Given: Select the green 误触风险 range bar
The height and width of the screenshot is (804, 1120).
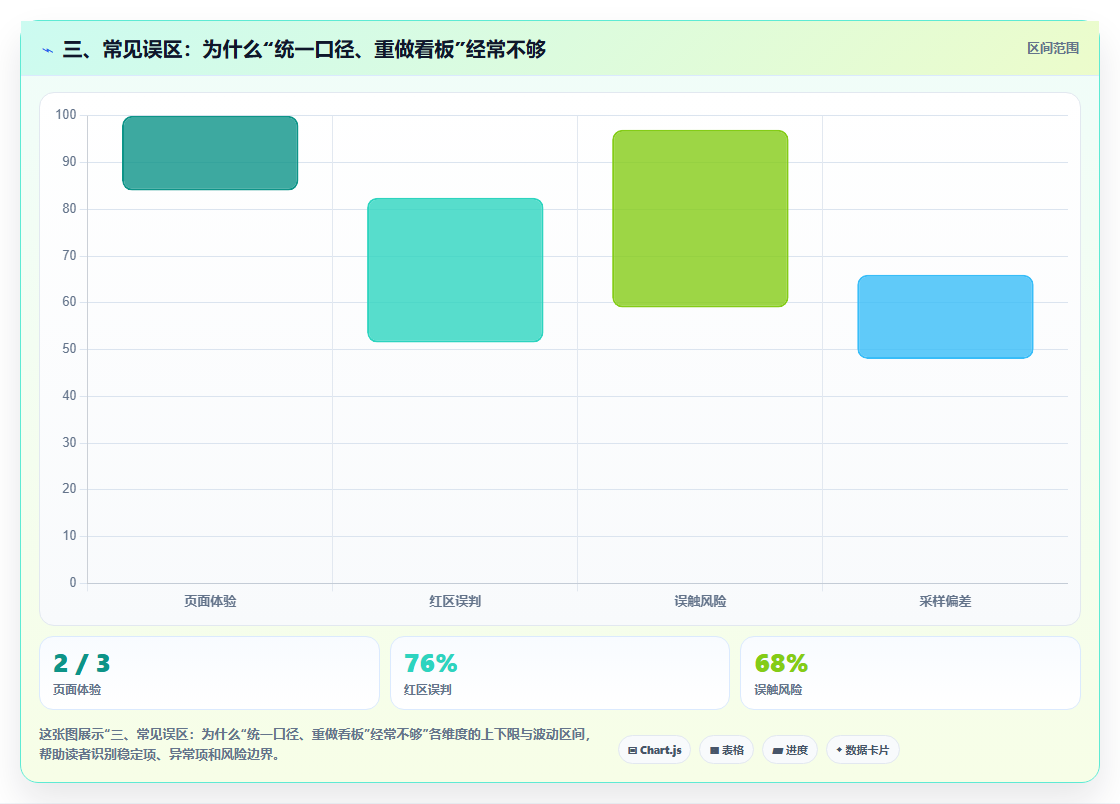Looking at the screenshot, I should coord(700,218).
